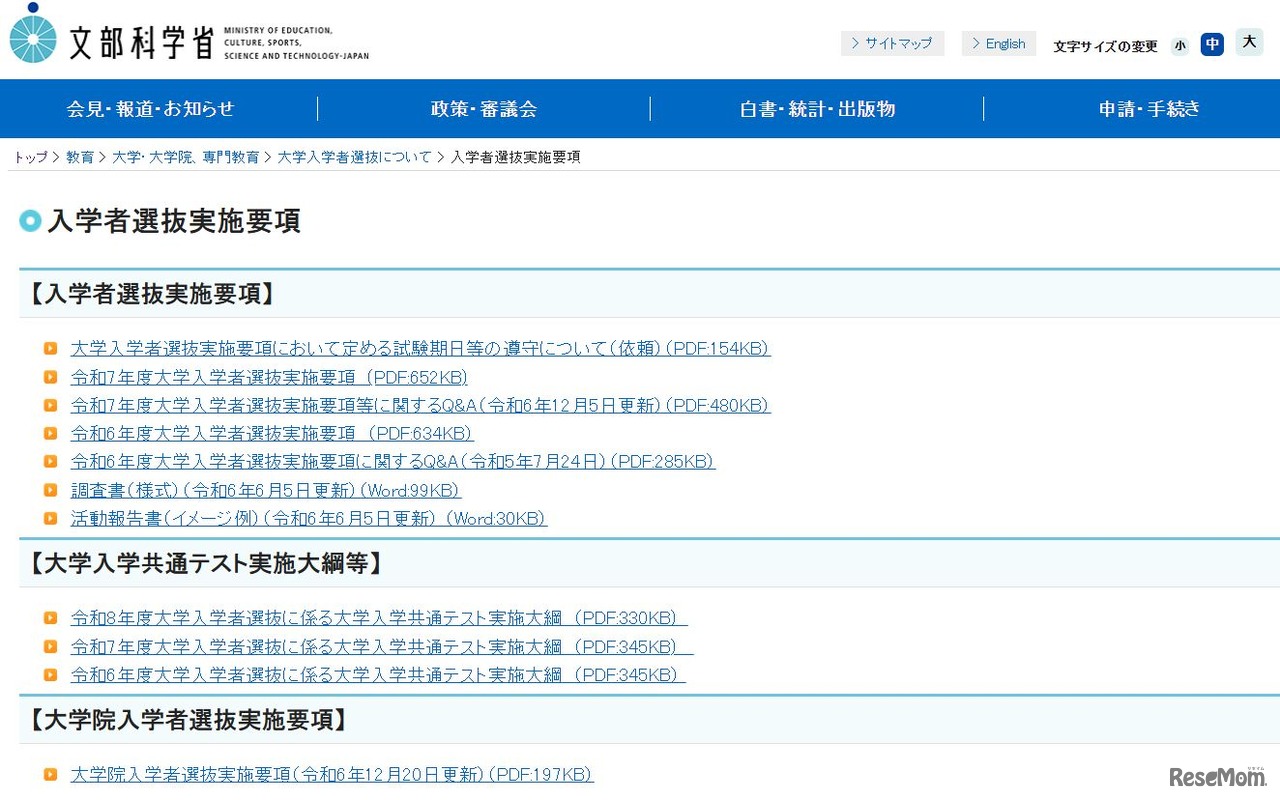Click the chevron icon before サイトマップ
Screen dimensions: 1280x800
(856, 43)
